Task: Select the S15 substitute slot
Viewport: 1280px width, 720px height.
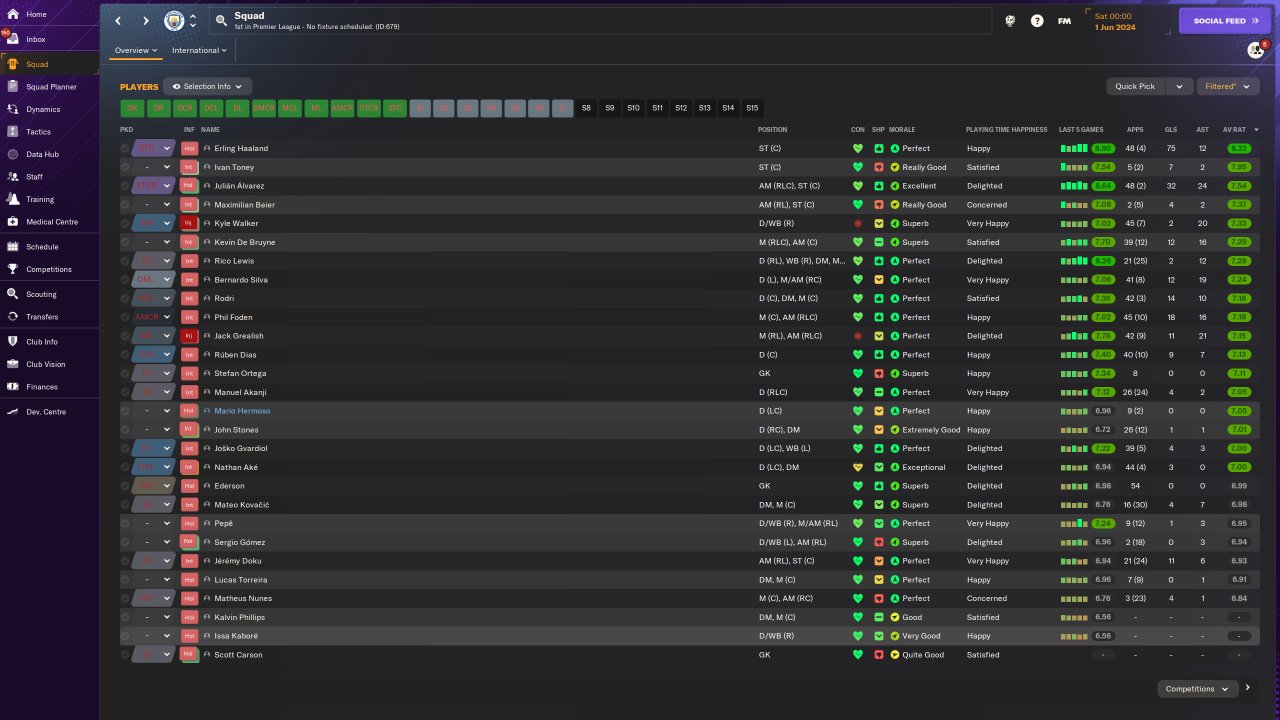Action: pyautogui.click(x=752, y=108)
